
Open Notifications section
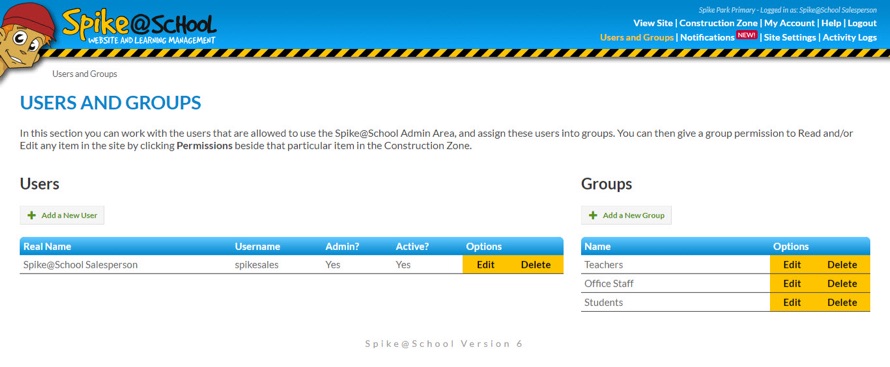(x=707, y=37)
